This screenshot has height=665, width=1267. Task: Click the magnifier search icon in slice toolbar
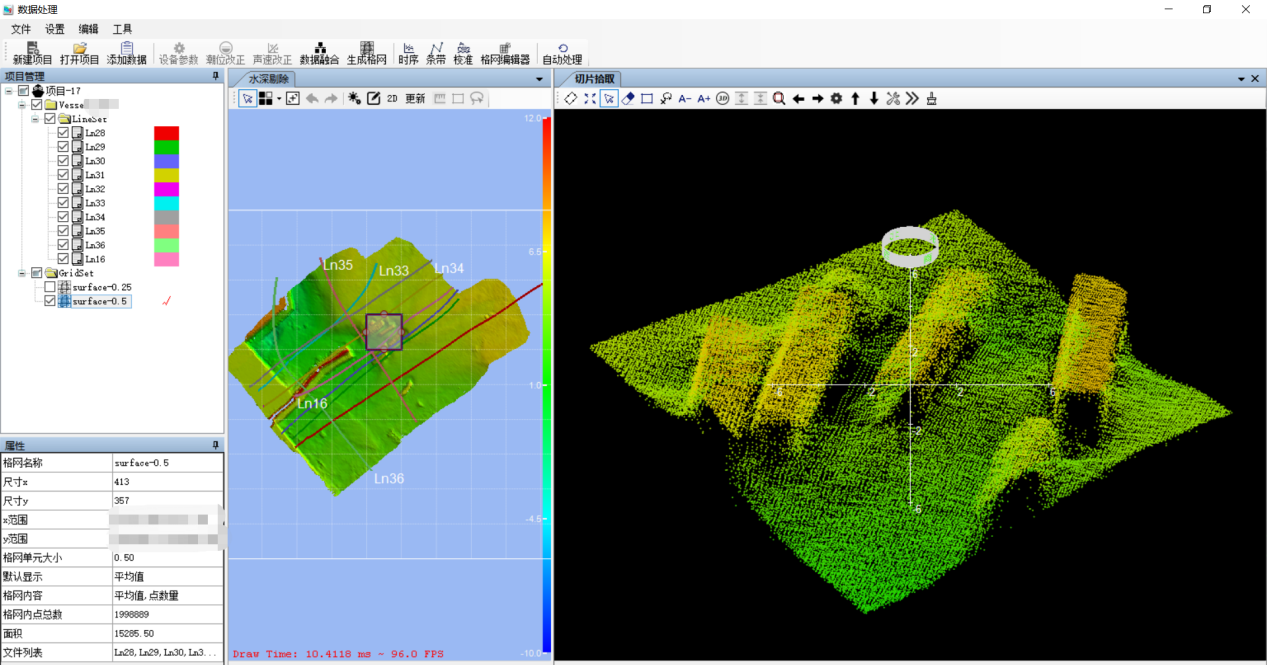click(778, 98)
